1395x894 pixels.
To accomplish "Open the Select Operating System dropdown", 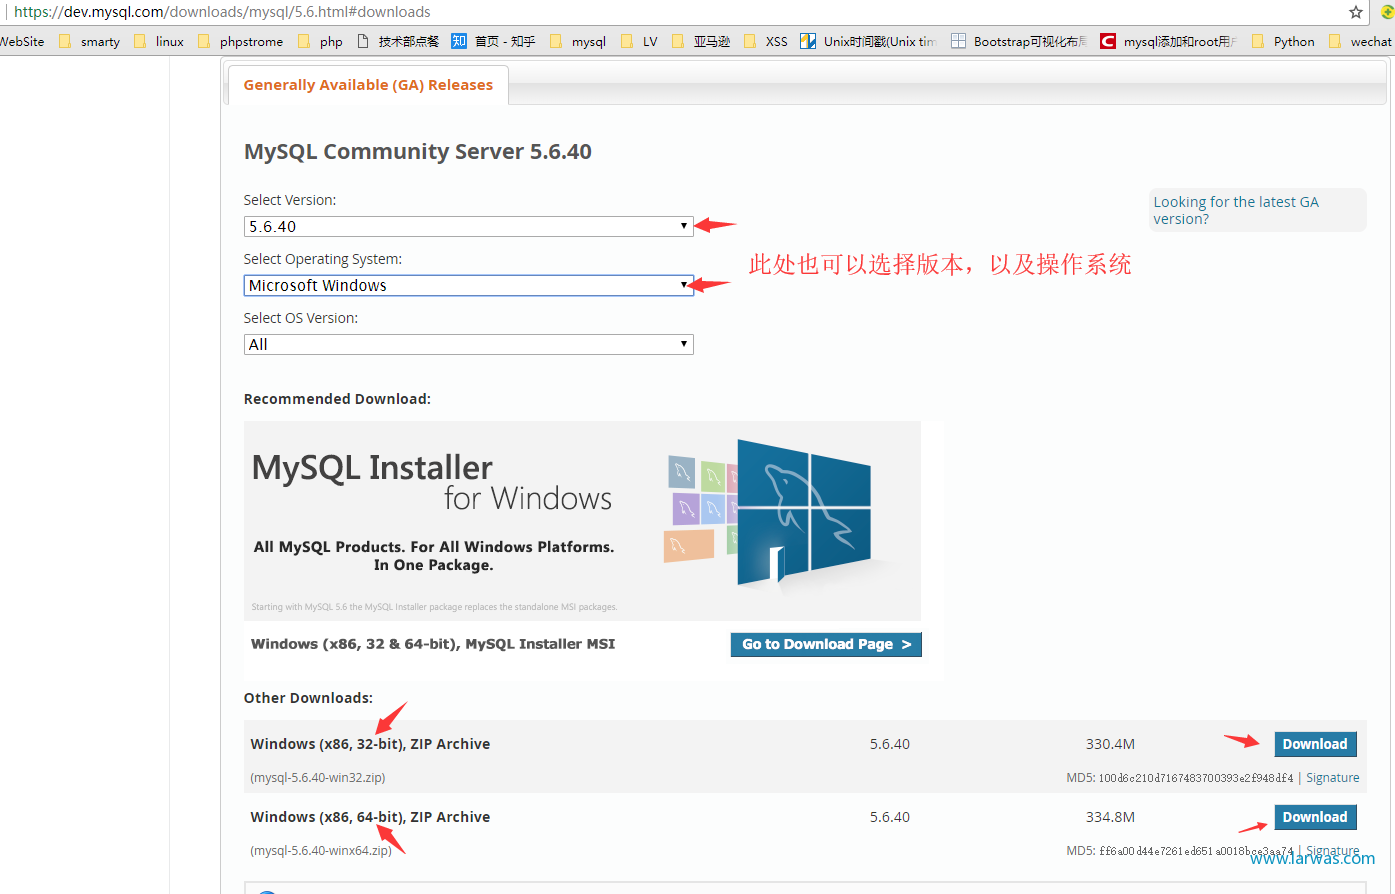I will [x=468, y=285].
